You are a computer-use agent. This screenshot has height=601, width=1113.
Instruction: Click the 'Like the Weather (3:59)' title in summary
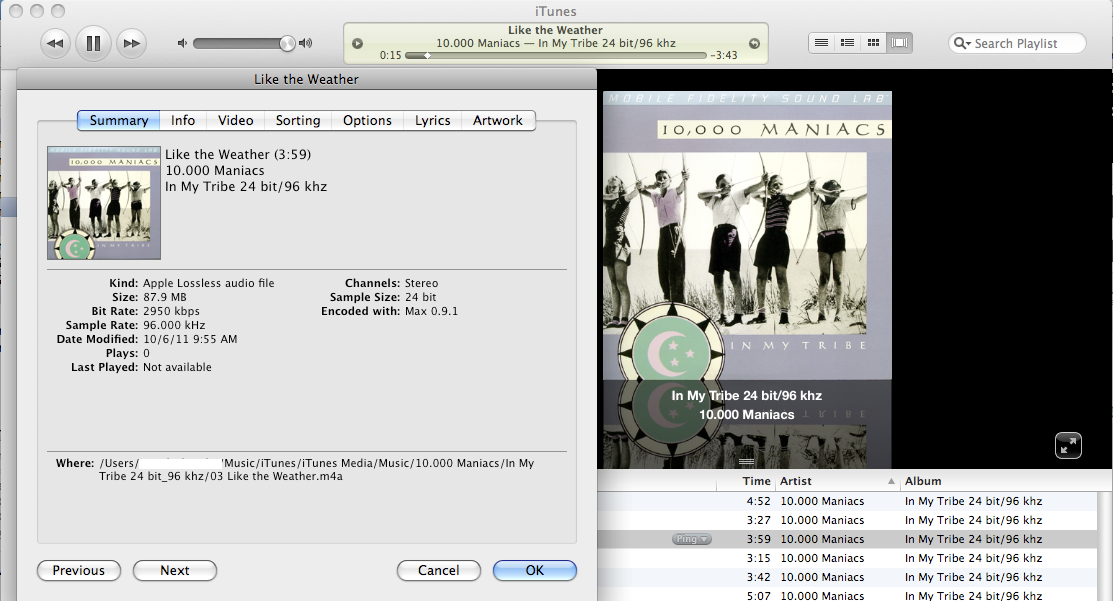(x=238, y=155)
